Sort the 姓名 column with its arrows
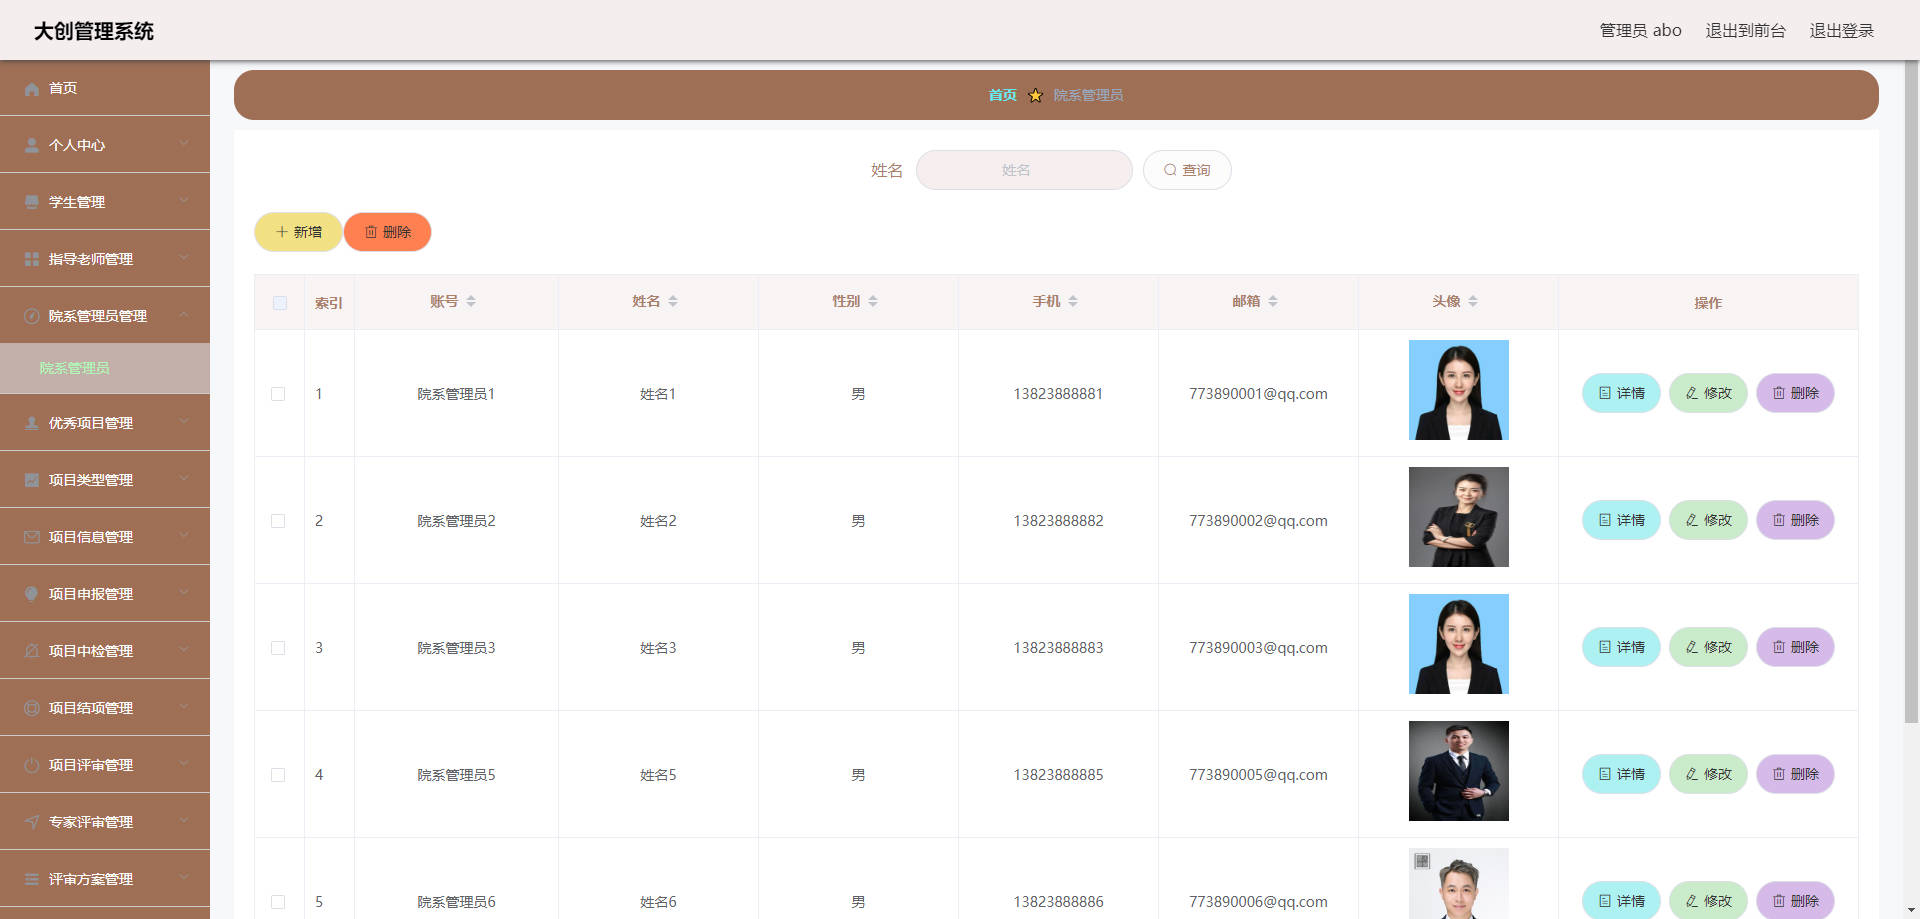 click(x=673, y=301)
